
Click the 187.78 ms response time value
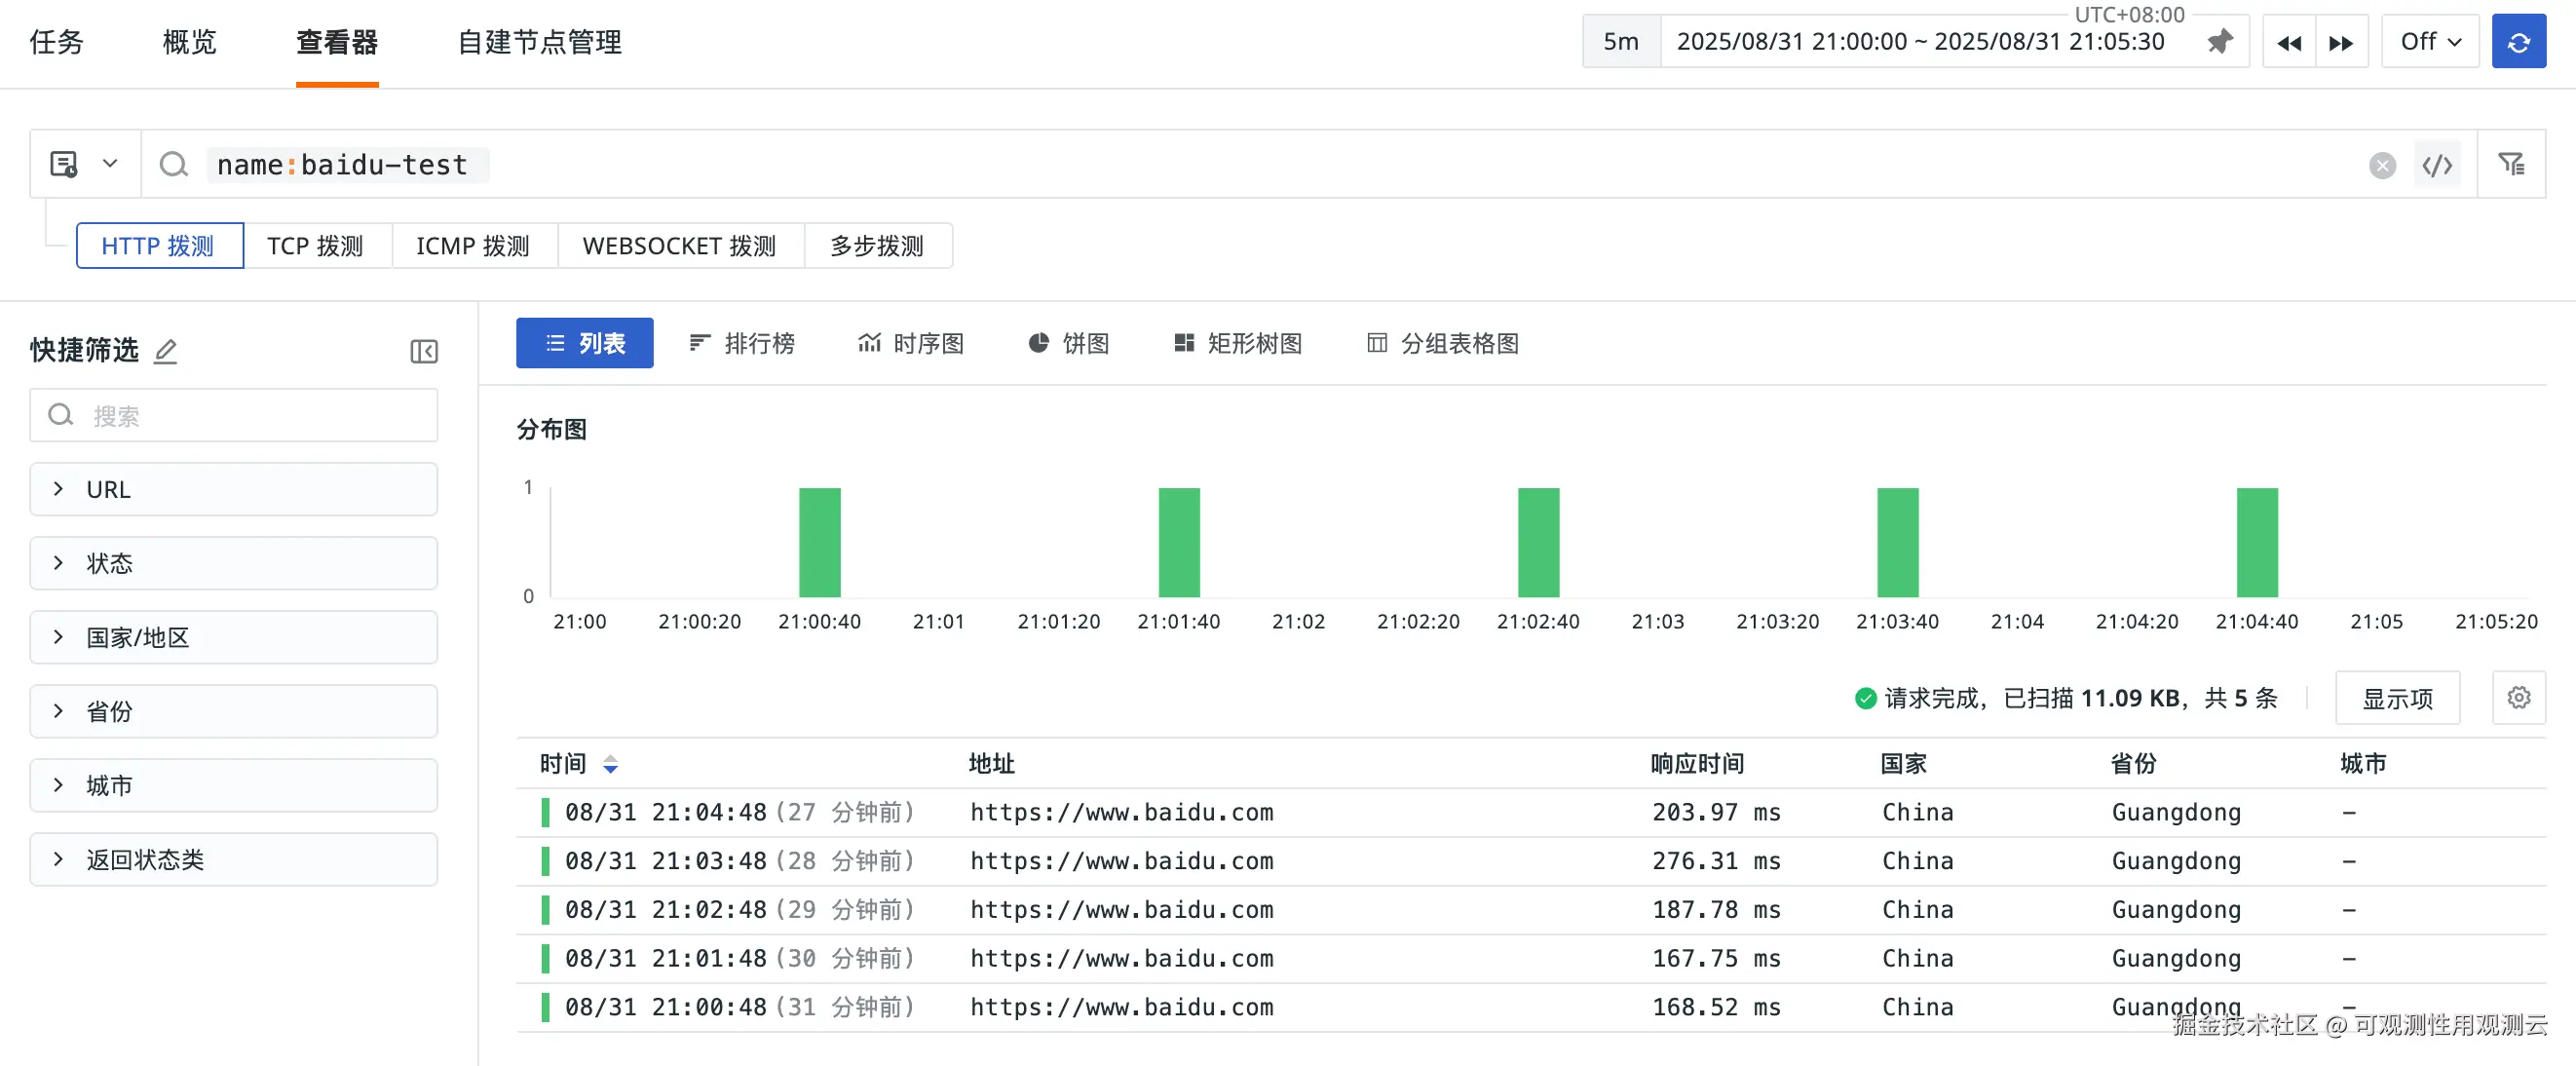point(1716,910)
